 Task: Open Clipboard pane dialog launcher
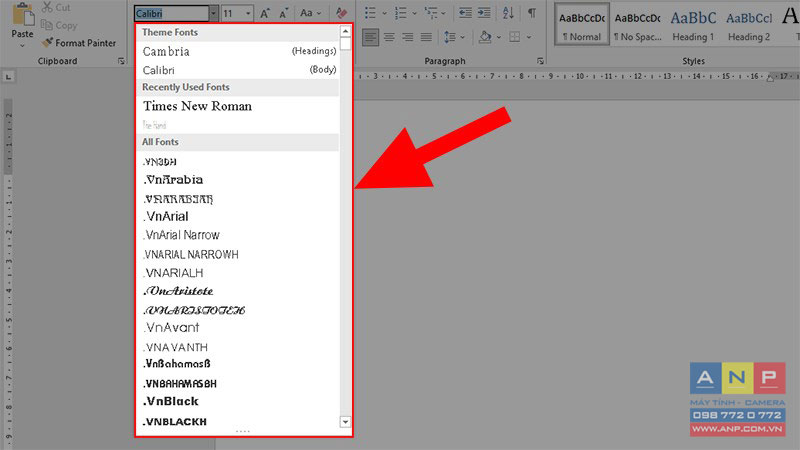121,61
